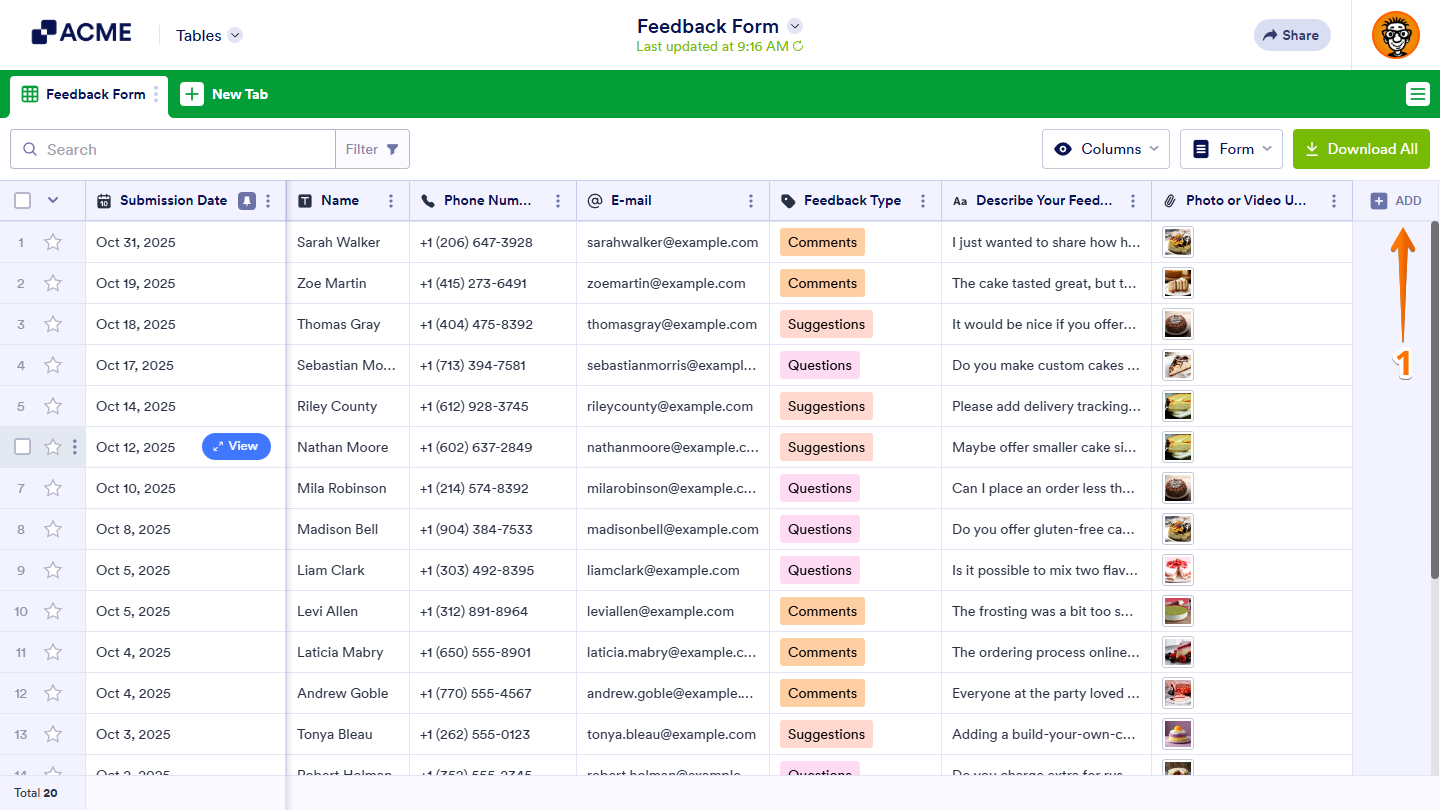Open Feedback Type column options menu
Image resolution: width=1440 pixels, height=810 pixels.
[x=923, y=201]
